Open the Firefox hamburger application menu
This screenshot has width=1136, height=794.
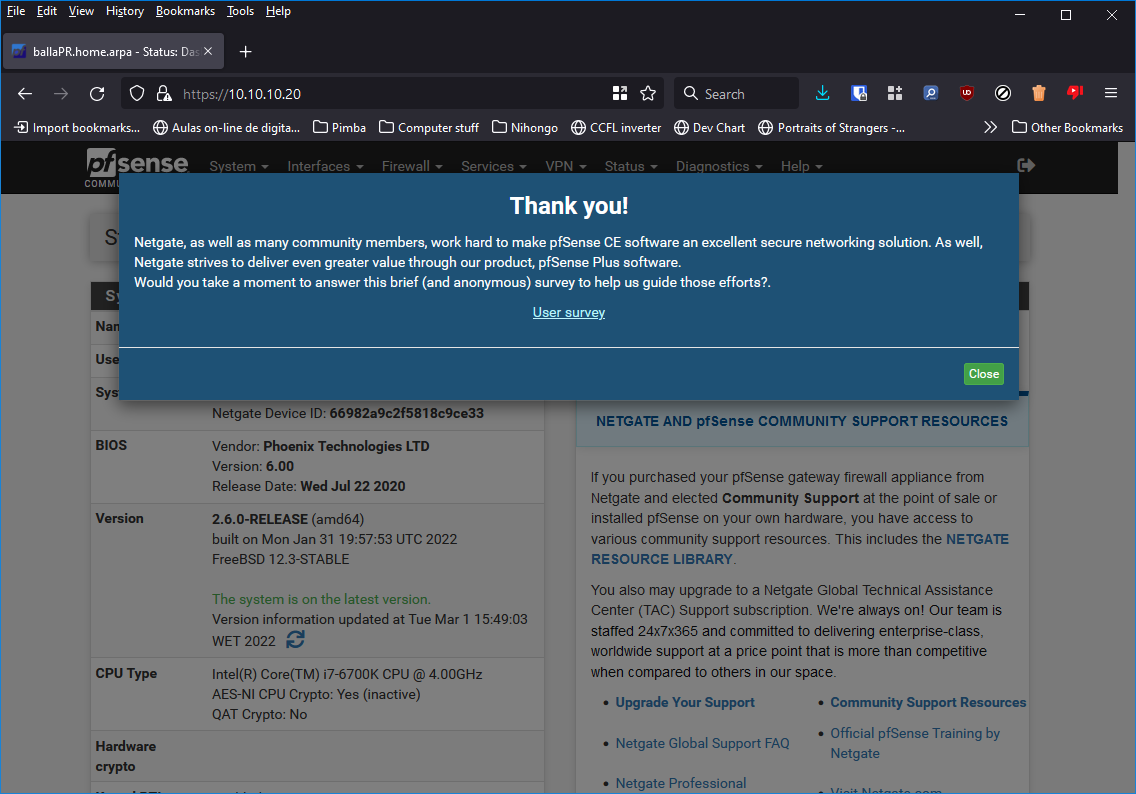tap(1110, 93)
